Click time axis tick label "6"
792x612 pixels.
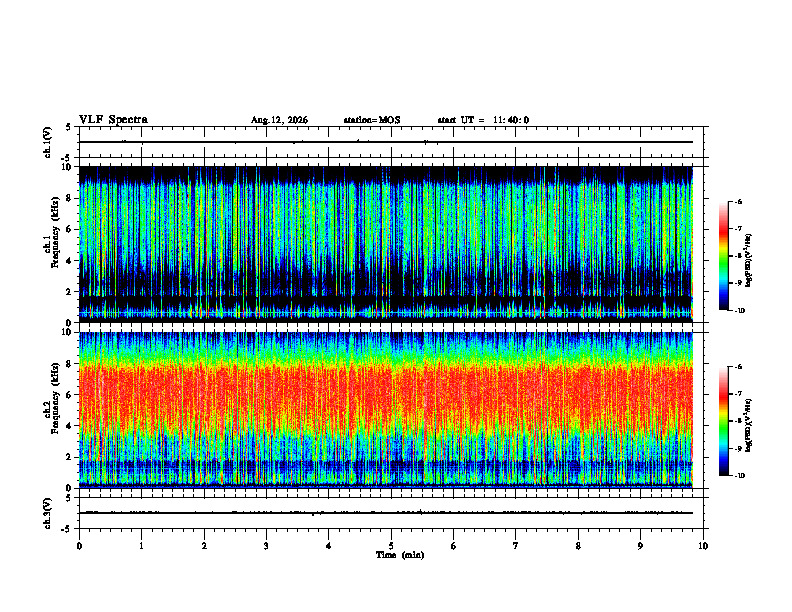click(454, 546)
